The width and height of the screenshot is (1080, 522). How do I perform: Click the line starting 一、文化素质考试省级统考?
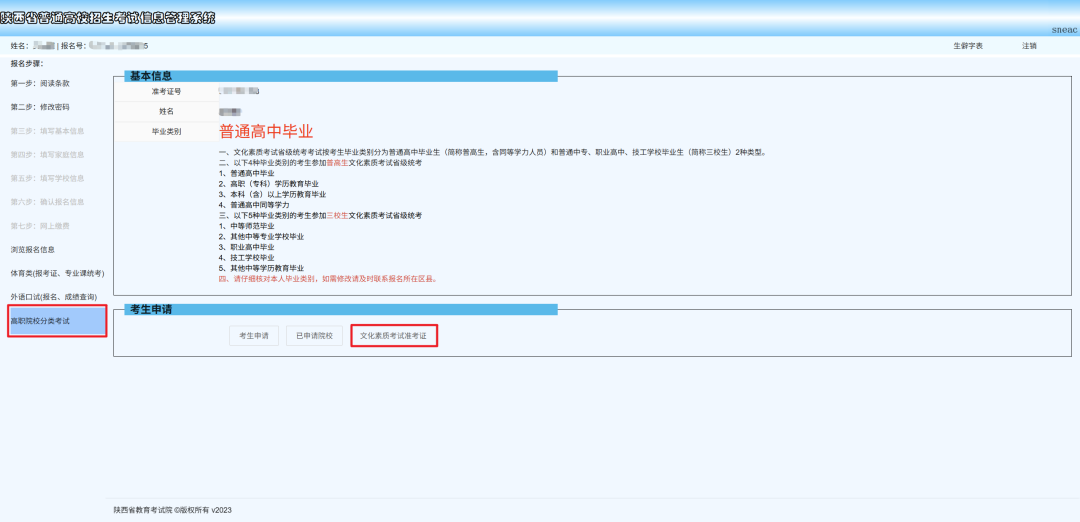pyautogui.click(x=492, y=152)
